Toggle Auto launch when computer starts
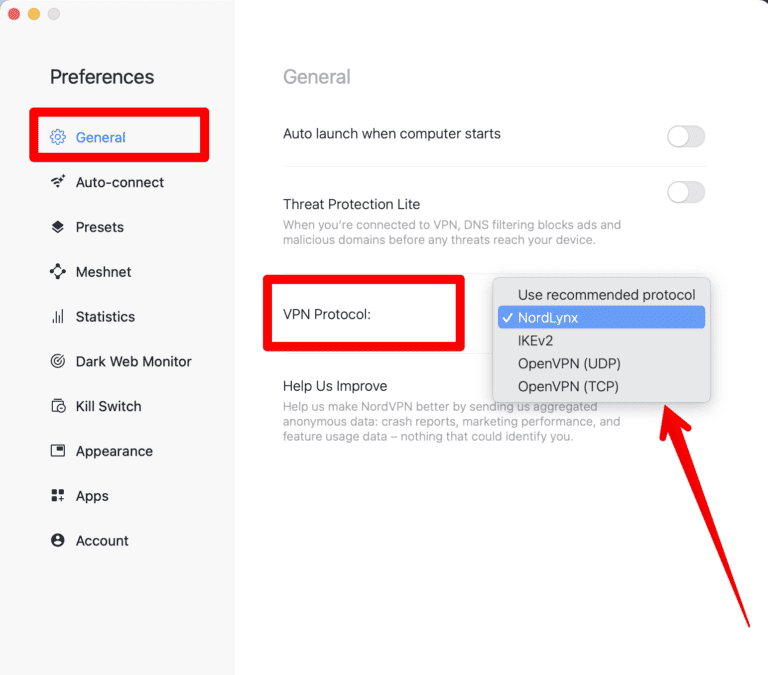The height and width of the screenshot is (675, 768). coord(686,136)
